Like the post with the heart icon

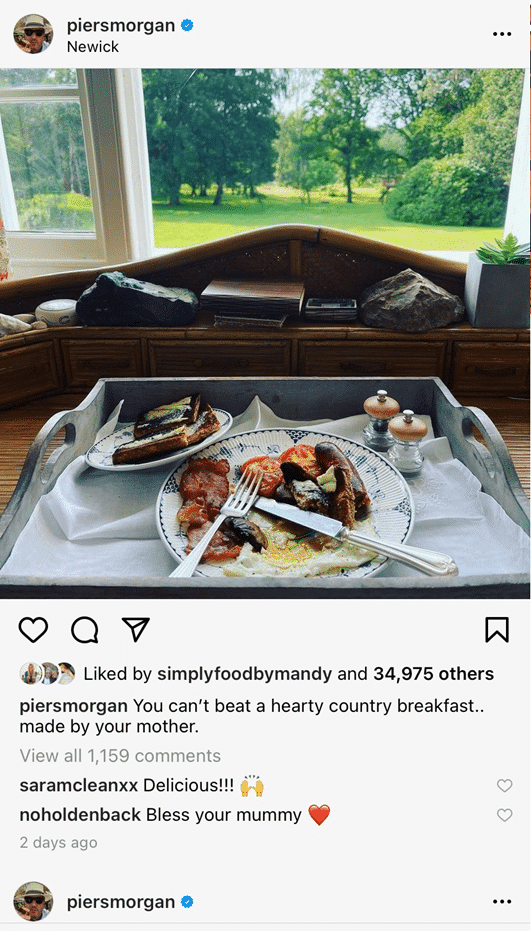pos(33,629)
